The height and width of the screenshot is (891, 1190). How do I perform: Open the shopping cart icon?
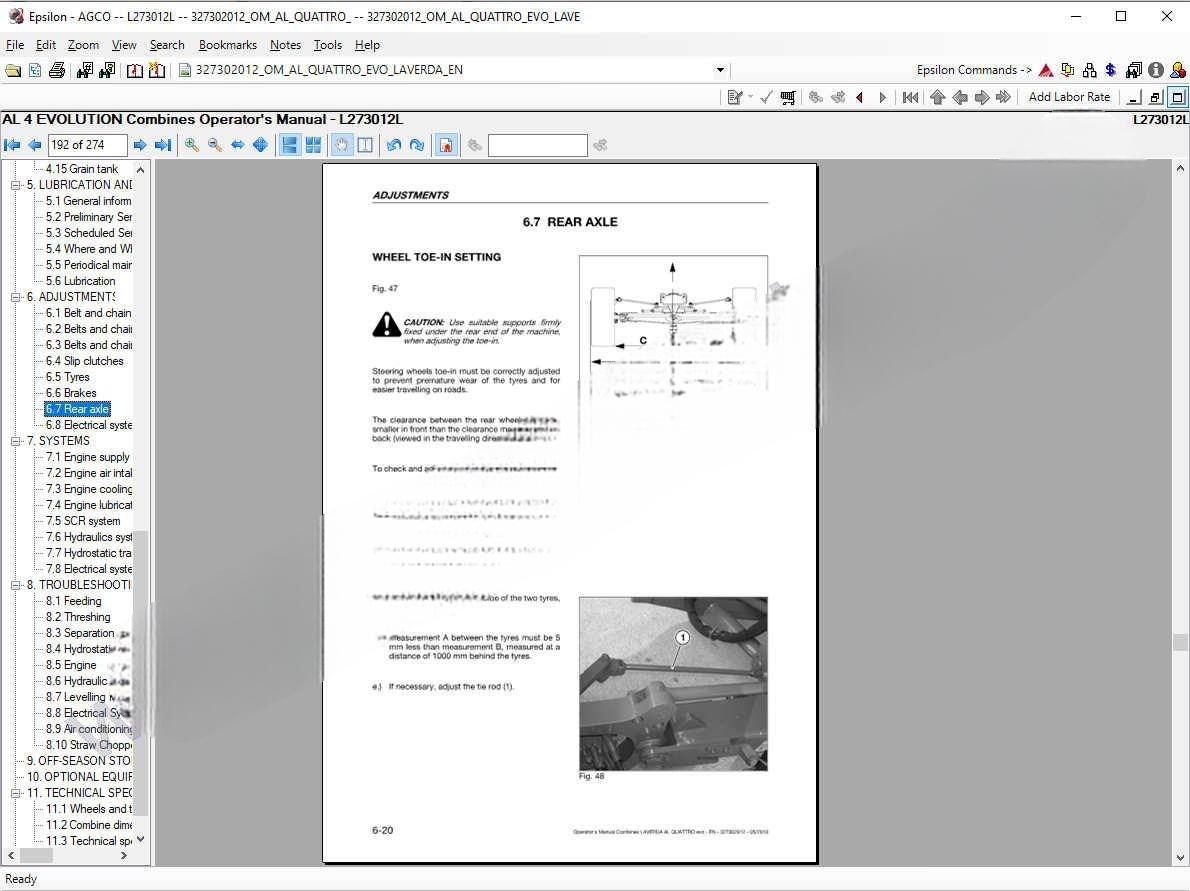pos(788,97)
